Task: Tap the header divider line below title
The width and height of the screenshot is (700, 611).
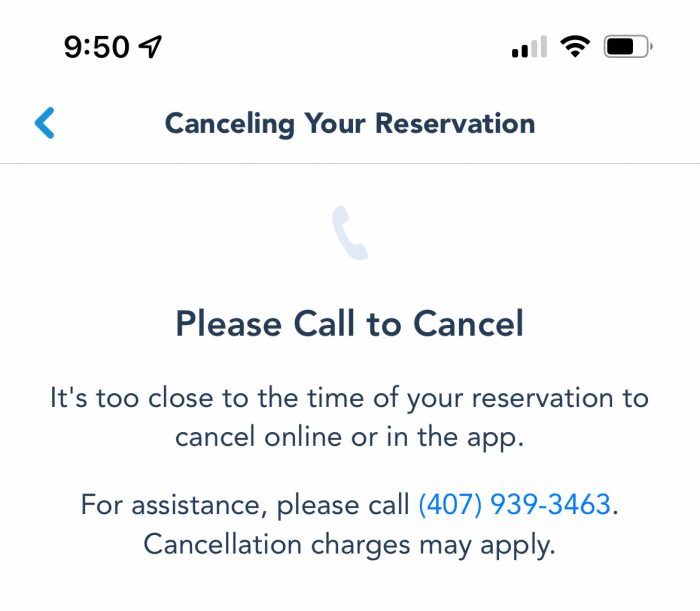Action: tap(350, 163)
